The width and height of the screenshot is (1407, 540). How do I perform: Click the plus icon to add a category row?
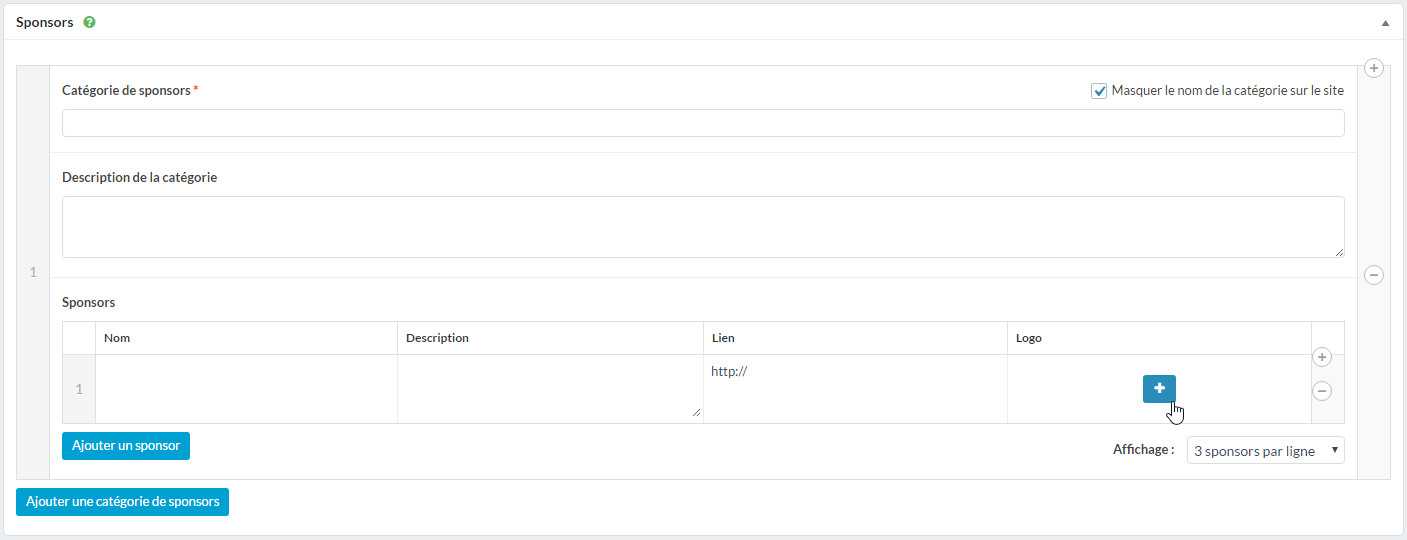[1374, 68]
